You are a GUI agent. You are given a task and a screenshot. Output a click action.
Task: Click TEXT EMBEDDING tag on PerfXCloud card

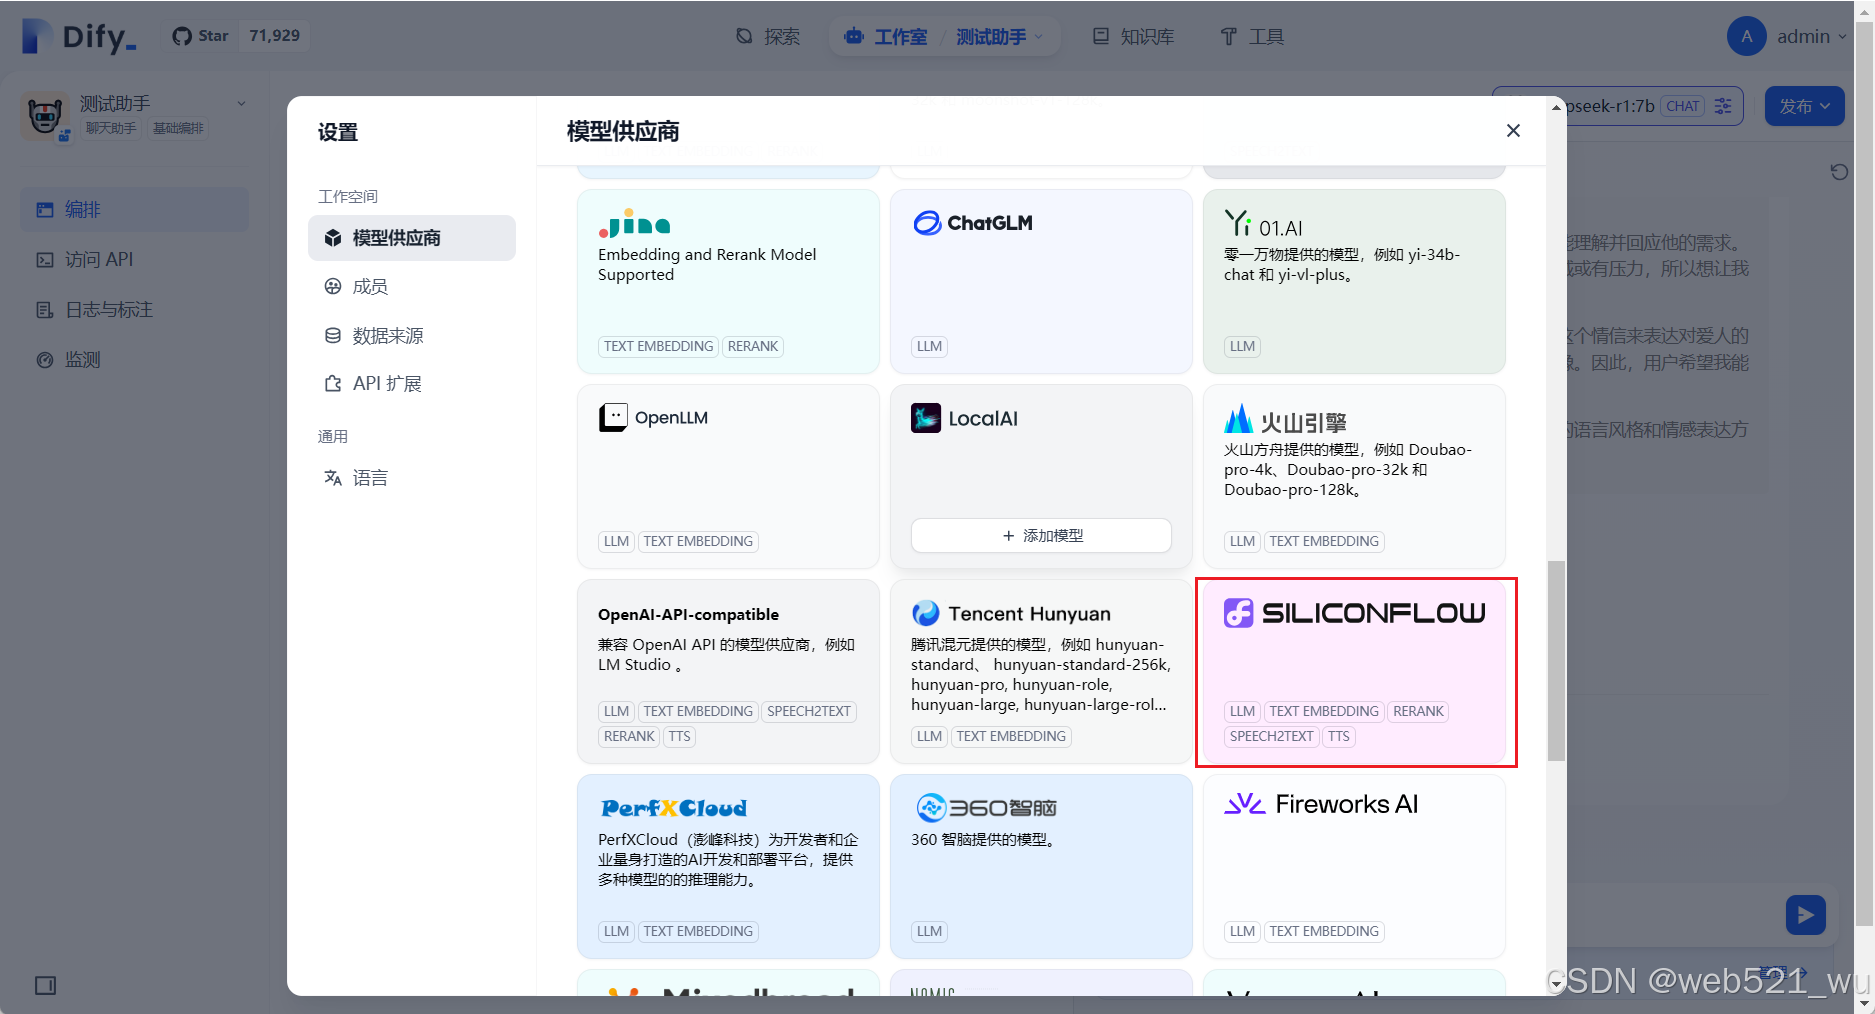[698, 931]
